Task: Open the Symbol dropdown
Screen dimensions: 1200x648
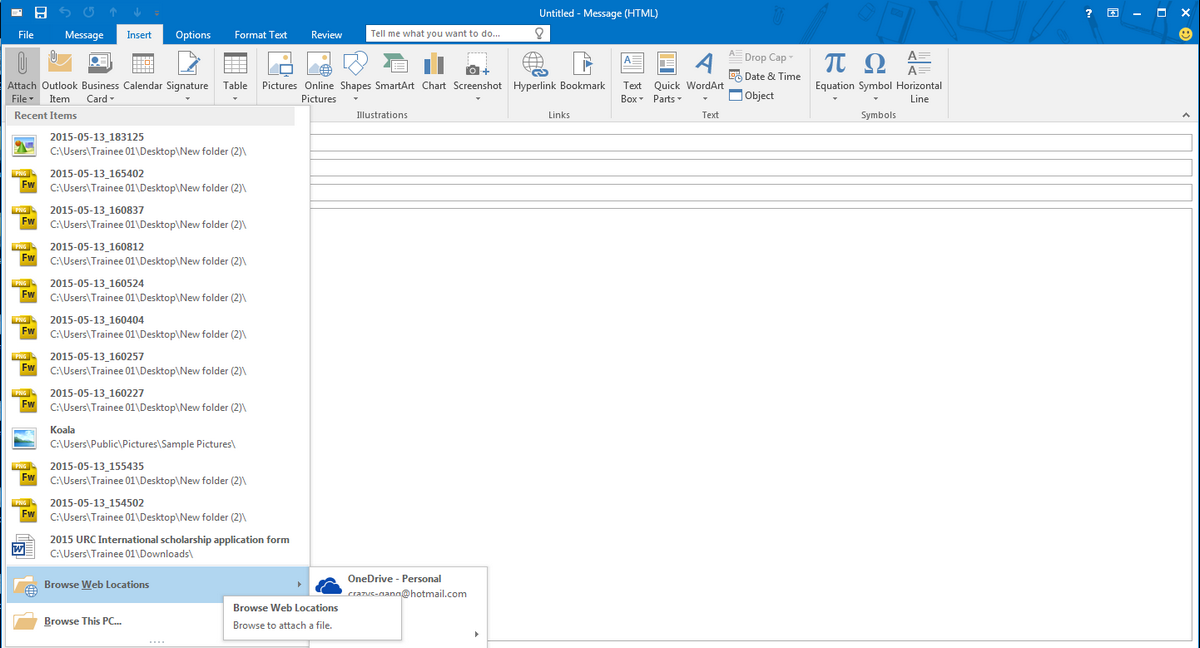Action: [875, 77]
